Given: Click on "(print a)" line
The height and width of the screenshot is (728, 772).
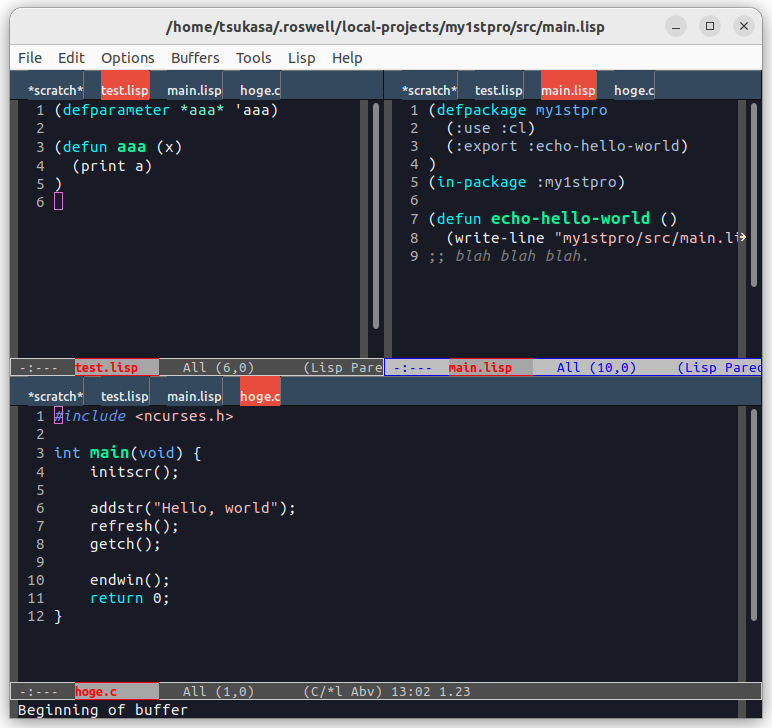Looking at the screenshot, I should click(x=112, y=166).
